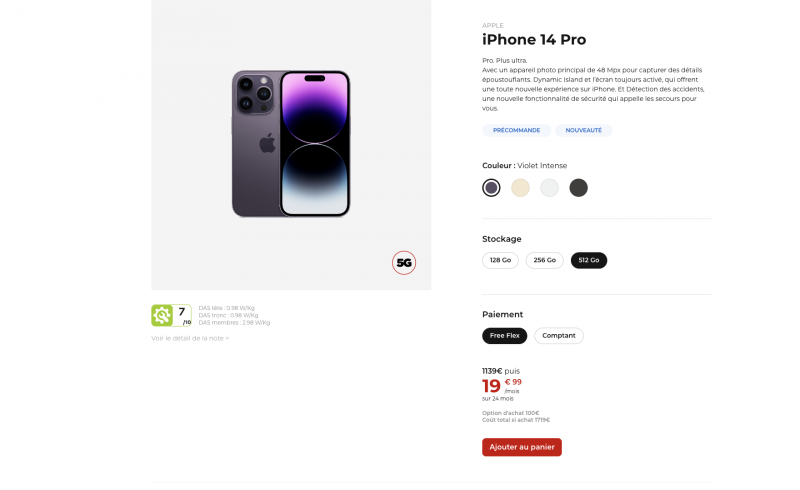Select the Violet Intense color swatch
This screenshot has height=490, width=800.
point(491,187)
